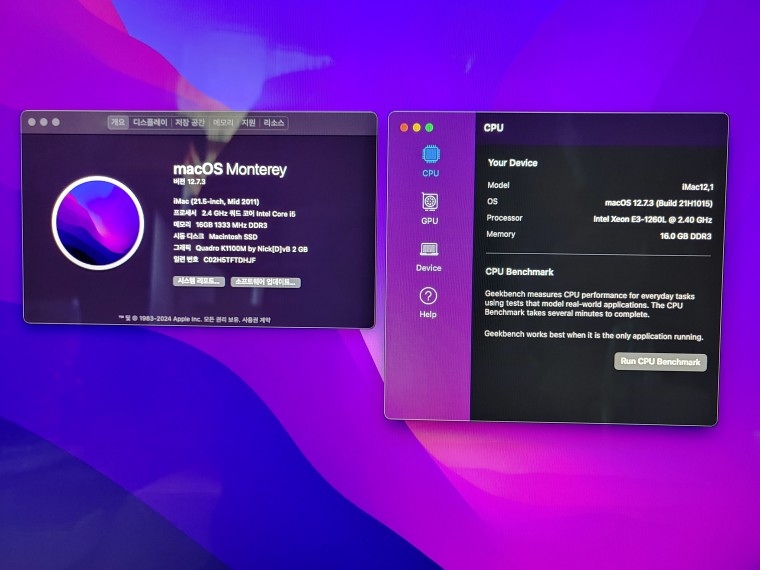Click the serial number C02H5TFTDHJF
Image resolution: width=760 pixels, height=570 pixels.
click(x=229, y=260)
